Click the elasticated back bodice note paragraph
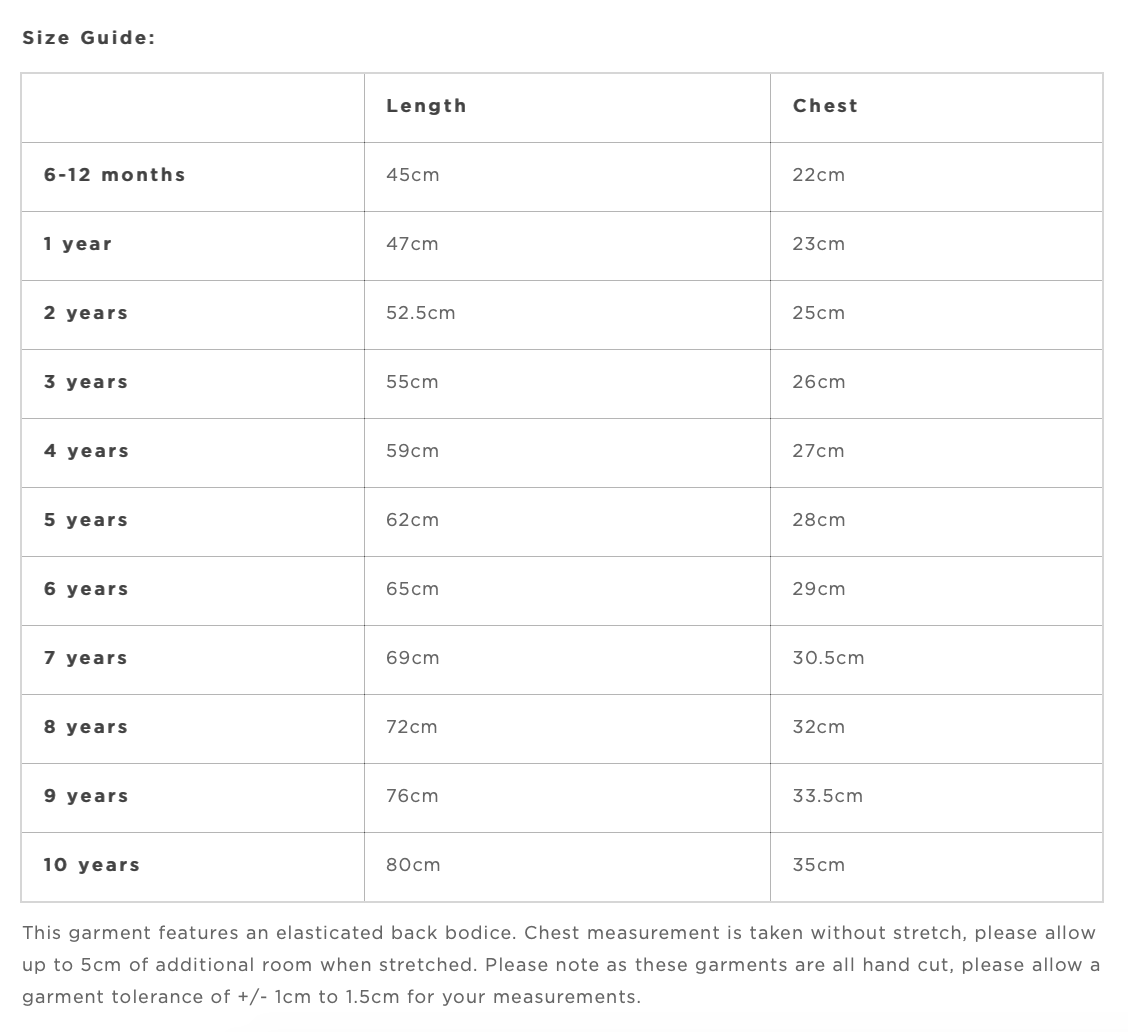 pyautogui.click(x=560, y=965)
